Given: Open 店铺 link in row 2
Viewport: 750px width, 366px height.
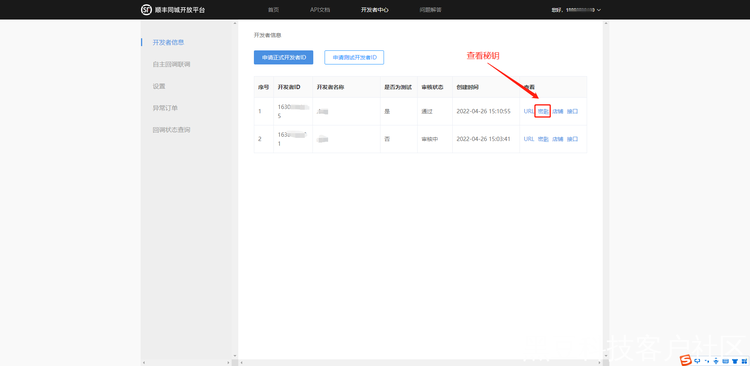Looking at the screenshot, I should pyautogui.click(x=558, y=139).
